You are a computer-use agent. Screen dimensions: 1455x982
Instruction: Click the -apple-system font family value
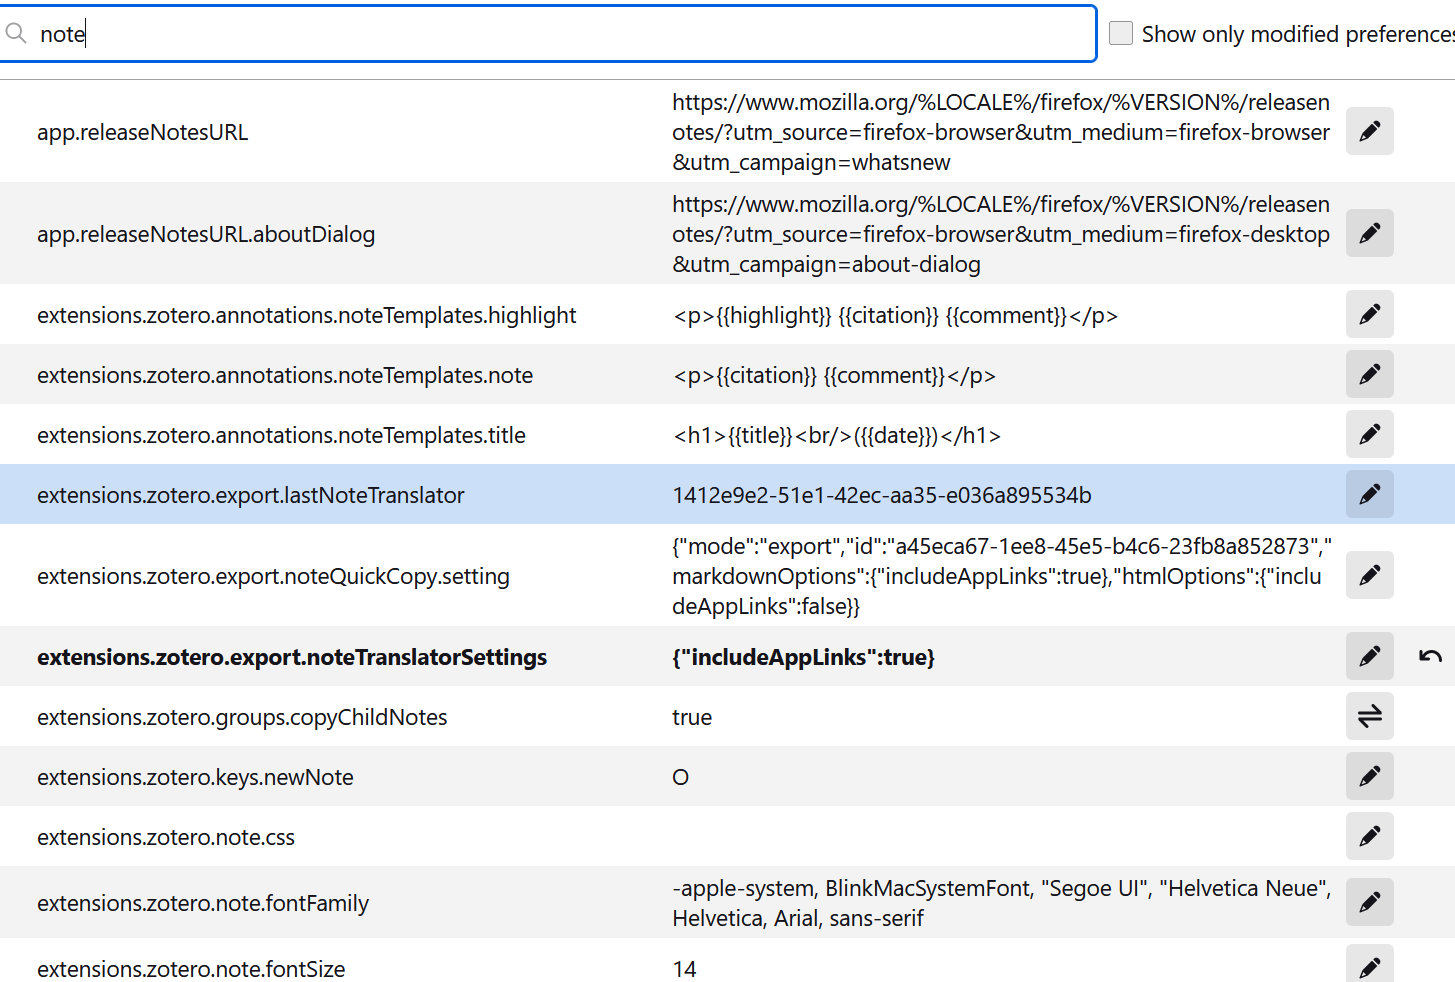(x=1001, y=903)
